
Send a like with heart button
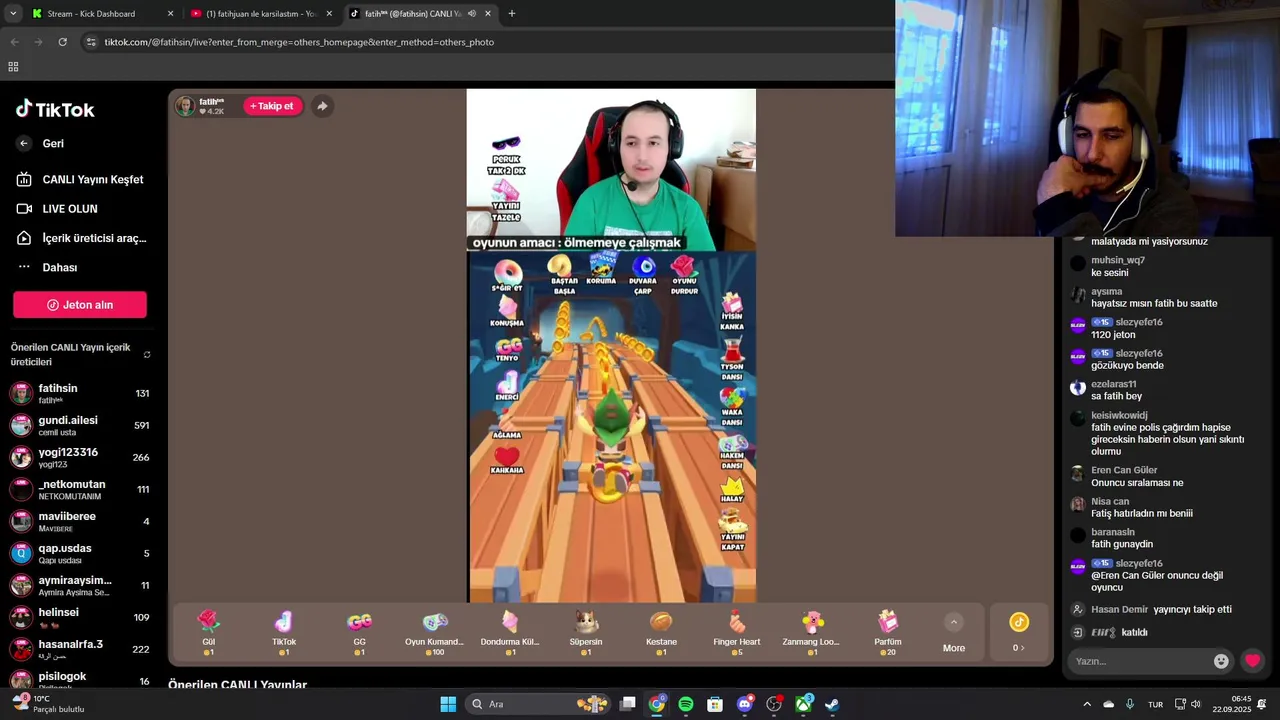tap(1252, 661)
